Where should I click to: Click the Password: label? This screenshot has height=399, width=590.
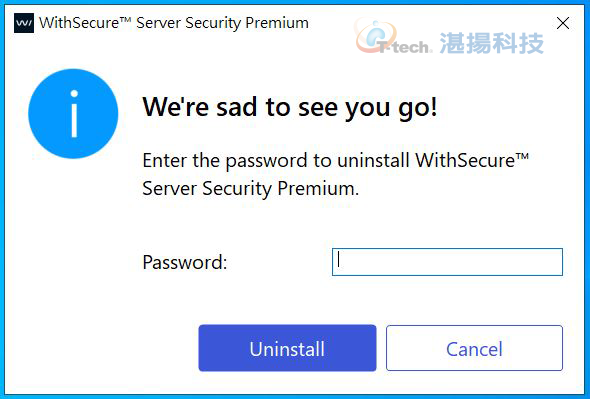[x=185, y=262]
